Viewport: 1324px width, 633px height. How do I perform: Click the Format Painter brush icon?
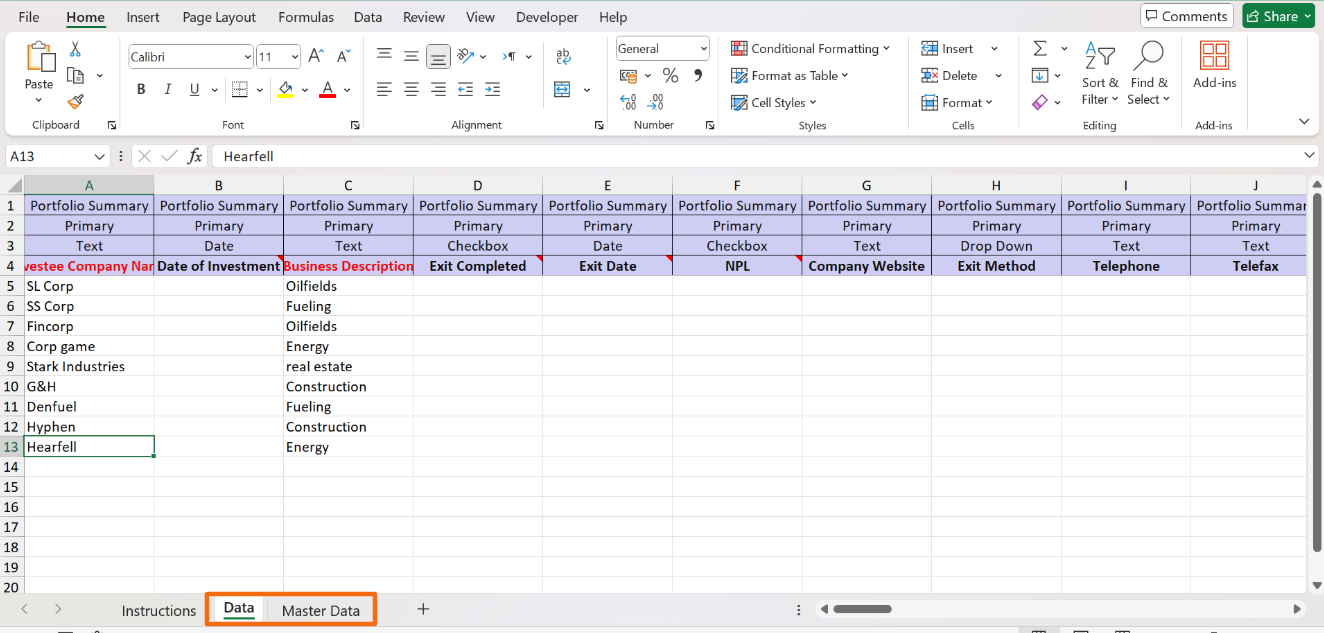pos(75,102)
